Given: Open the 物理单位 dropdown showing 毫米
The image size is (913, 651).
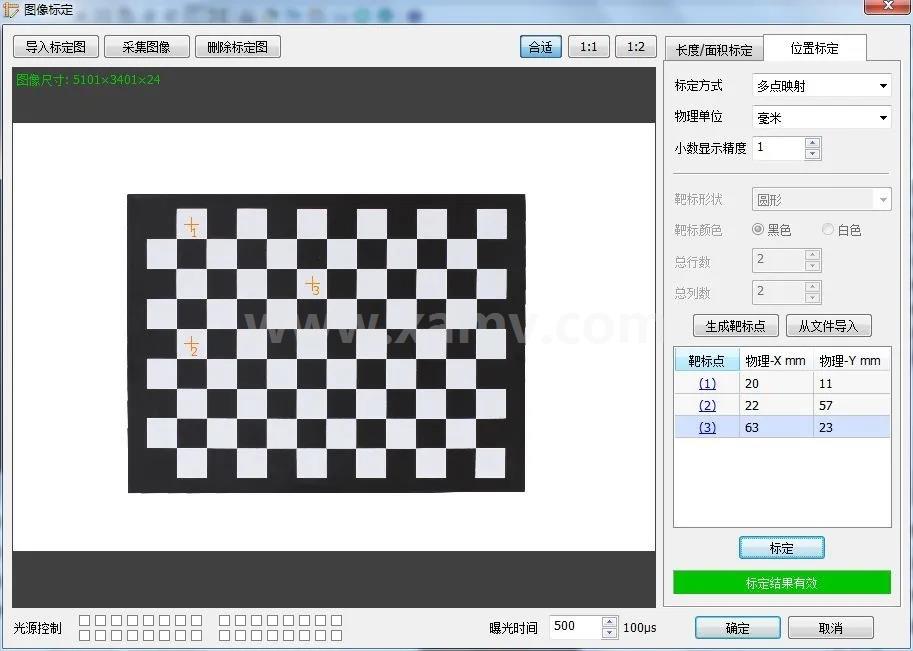Looking at the screenshot, I should 821,118.
